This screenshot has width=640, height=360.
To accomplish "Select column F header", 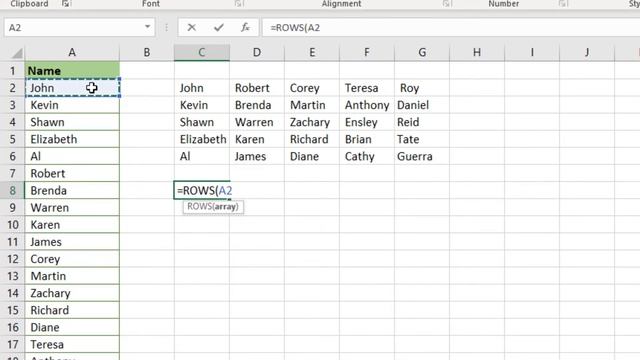I will 367,53.
